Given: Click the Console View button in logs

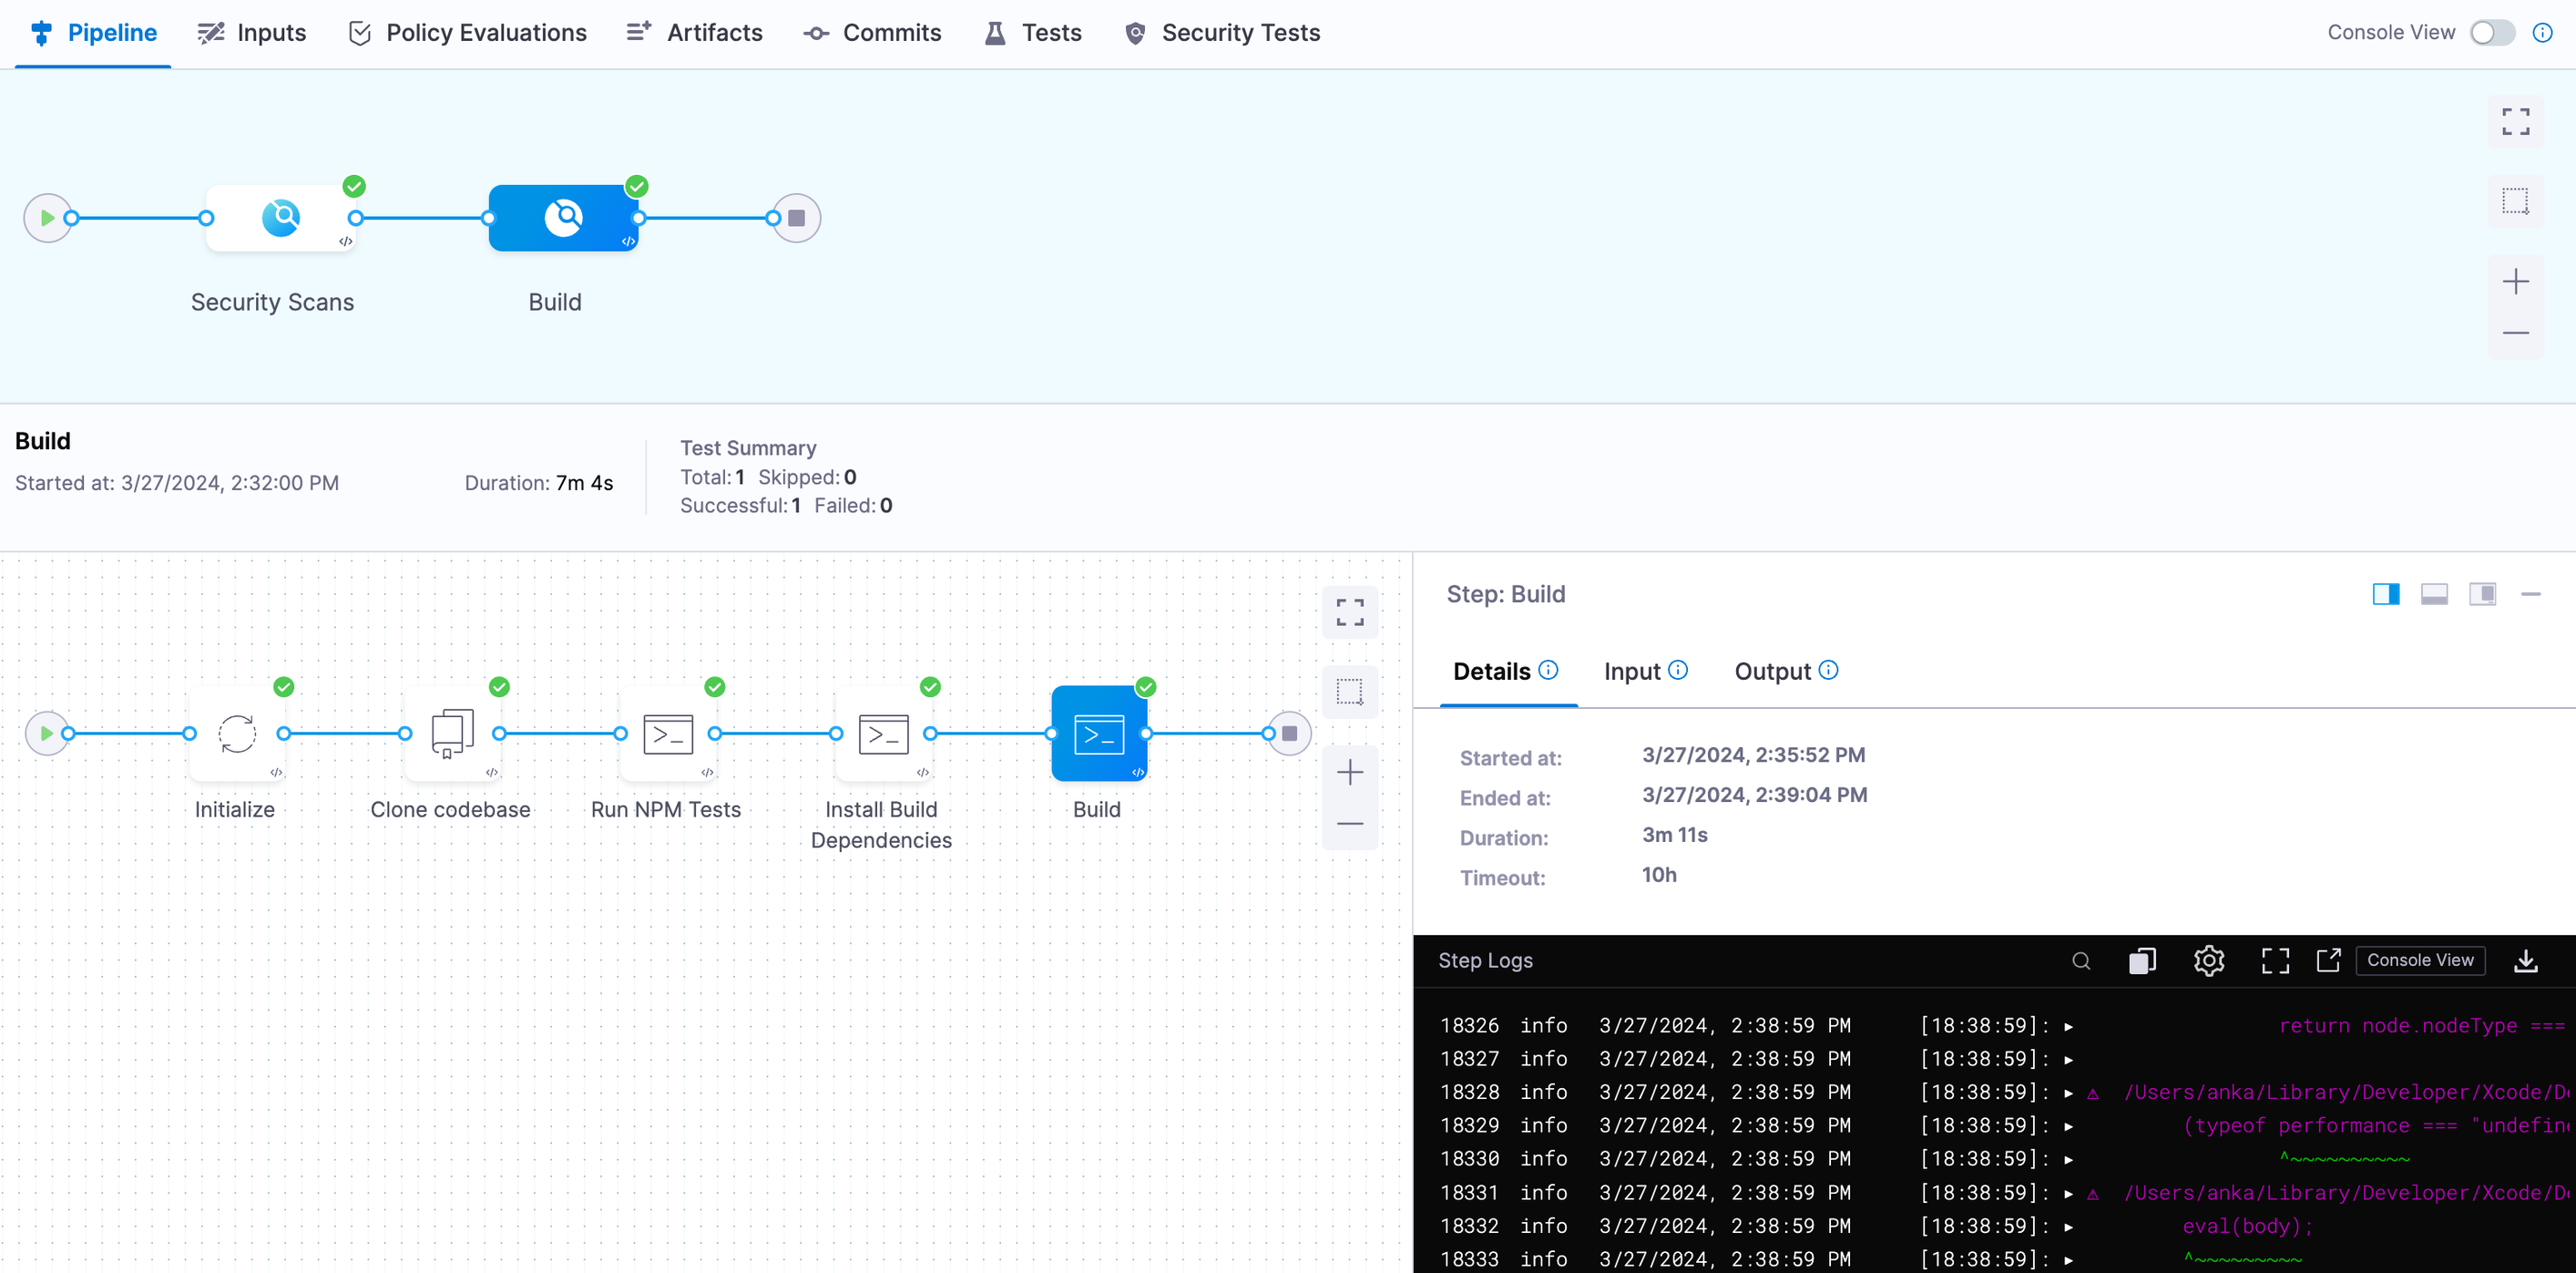Looking at the screenshot, I should tap(2419, 960).
